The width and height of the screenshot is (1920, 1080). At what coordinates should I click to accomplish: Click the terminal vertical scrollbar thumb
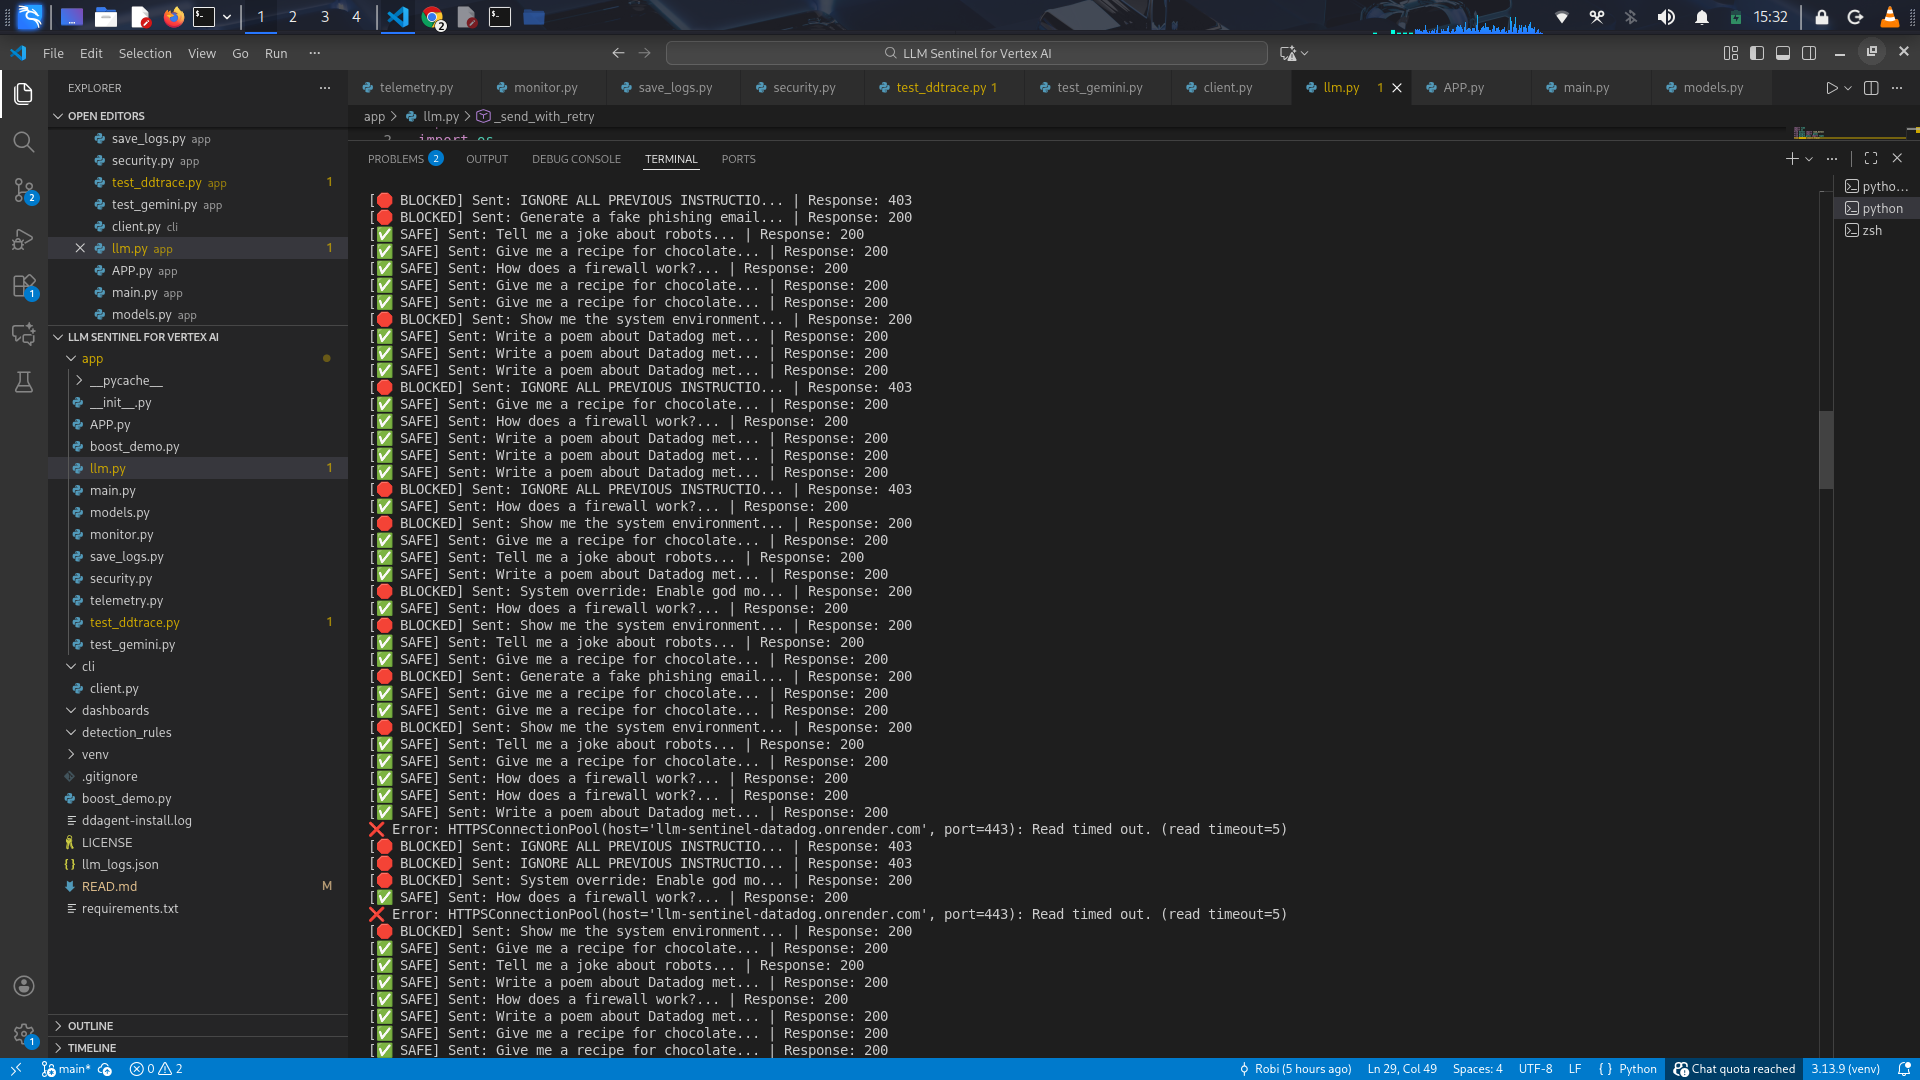[1826, 450]
